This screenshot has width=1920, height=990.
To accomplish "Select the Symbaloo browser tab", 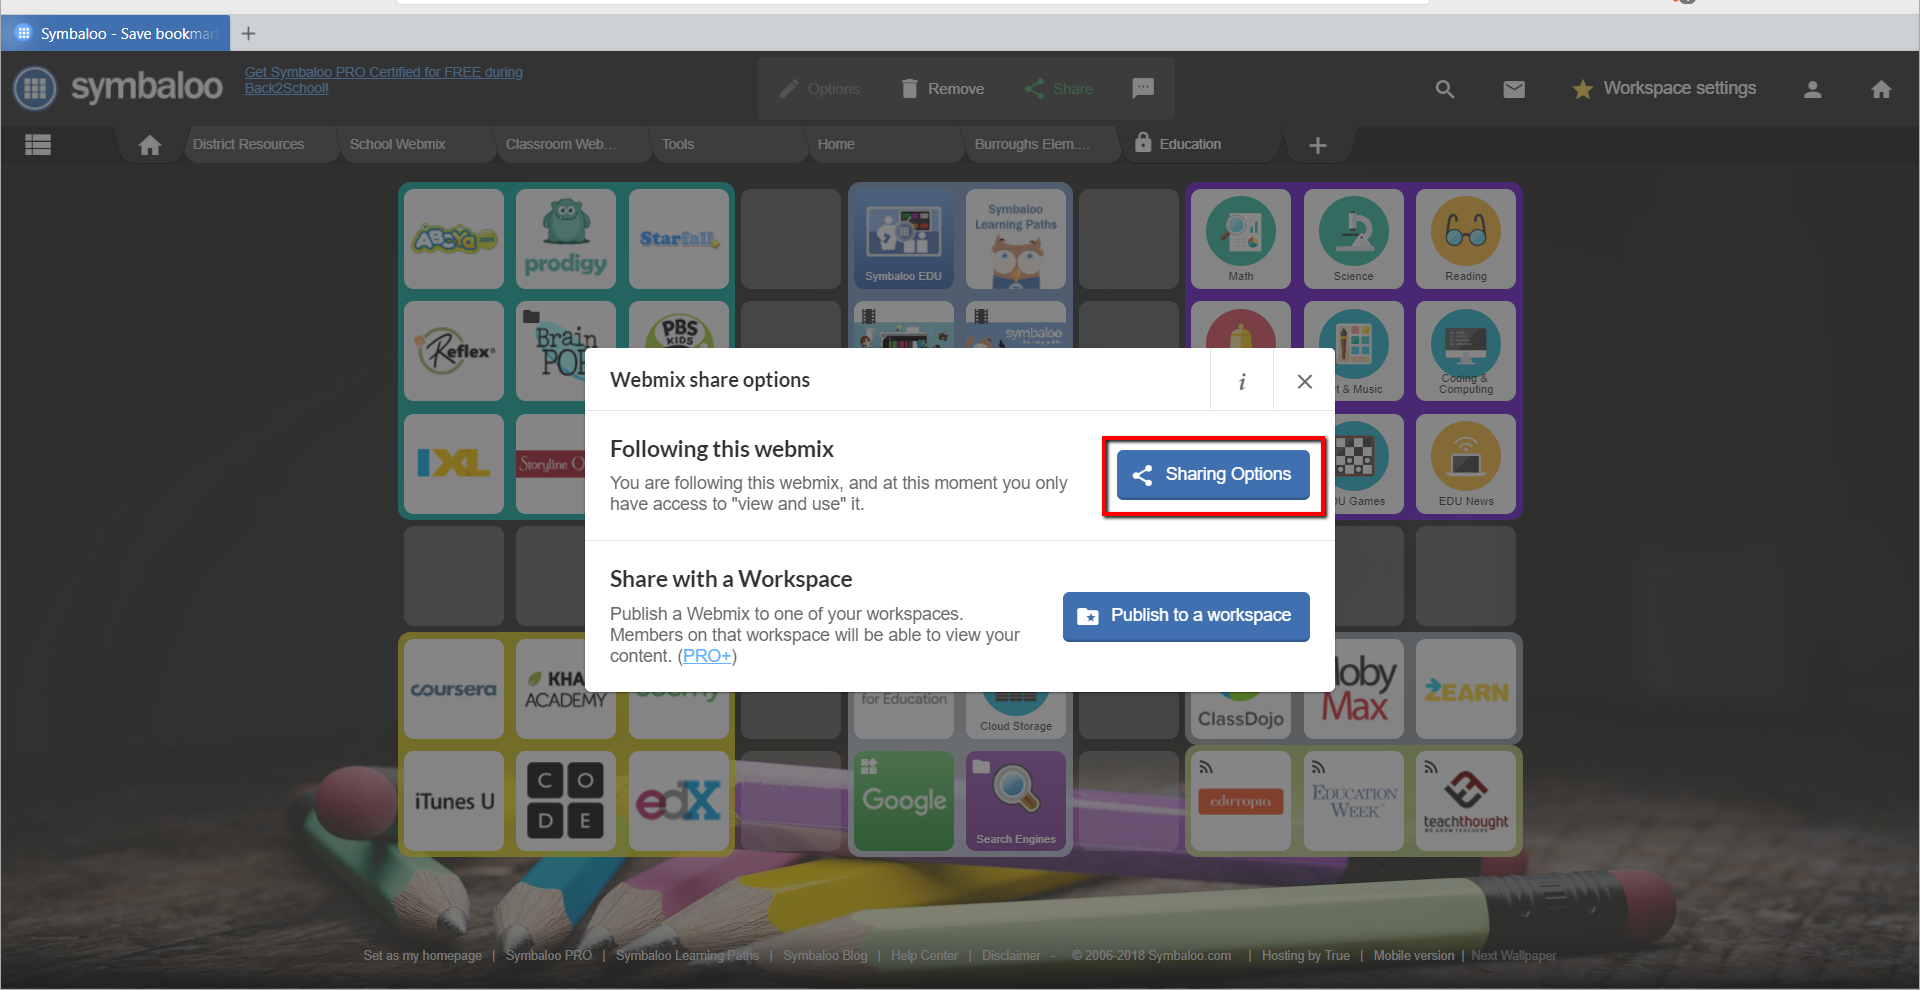I will [x=116, y=34].
